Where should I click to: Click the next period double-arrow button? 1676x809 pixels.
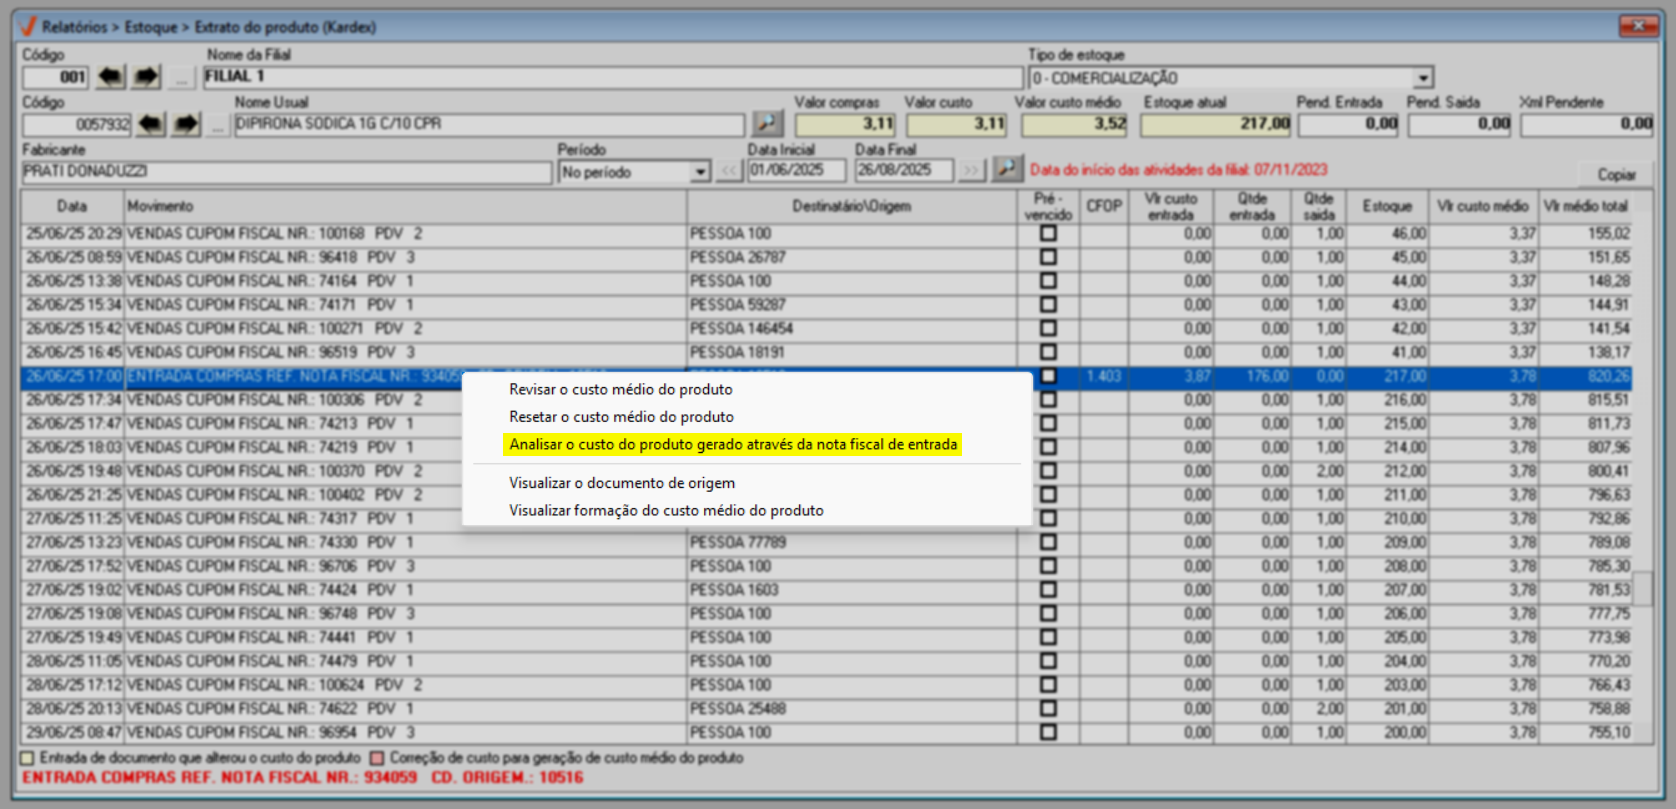tap(971, 171)
